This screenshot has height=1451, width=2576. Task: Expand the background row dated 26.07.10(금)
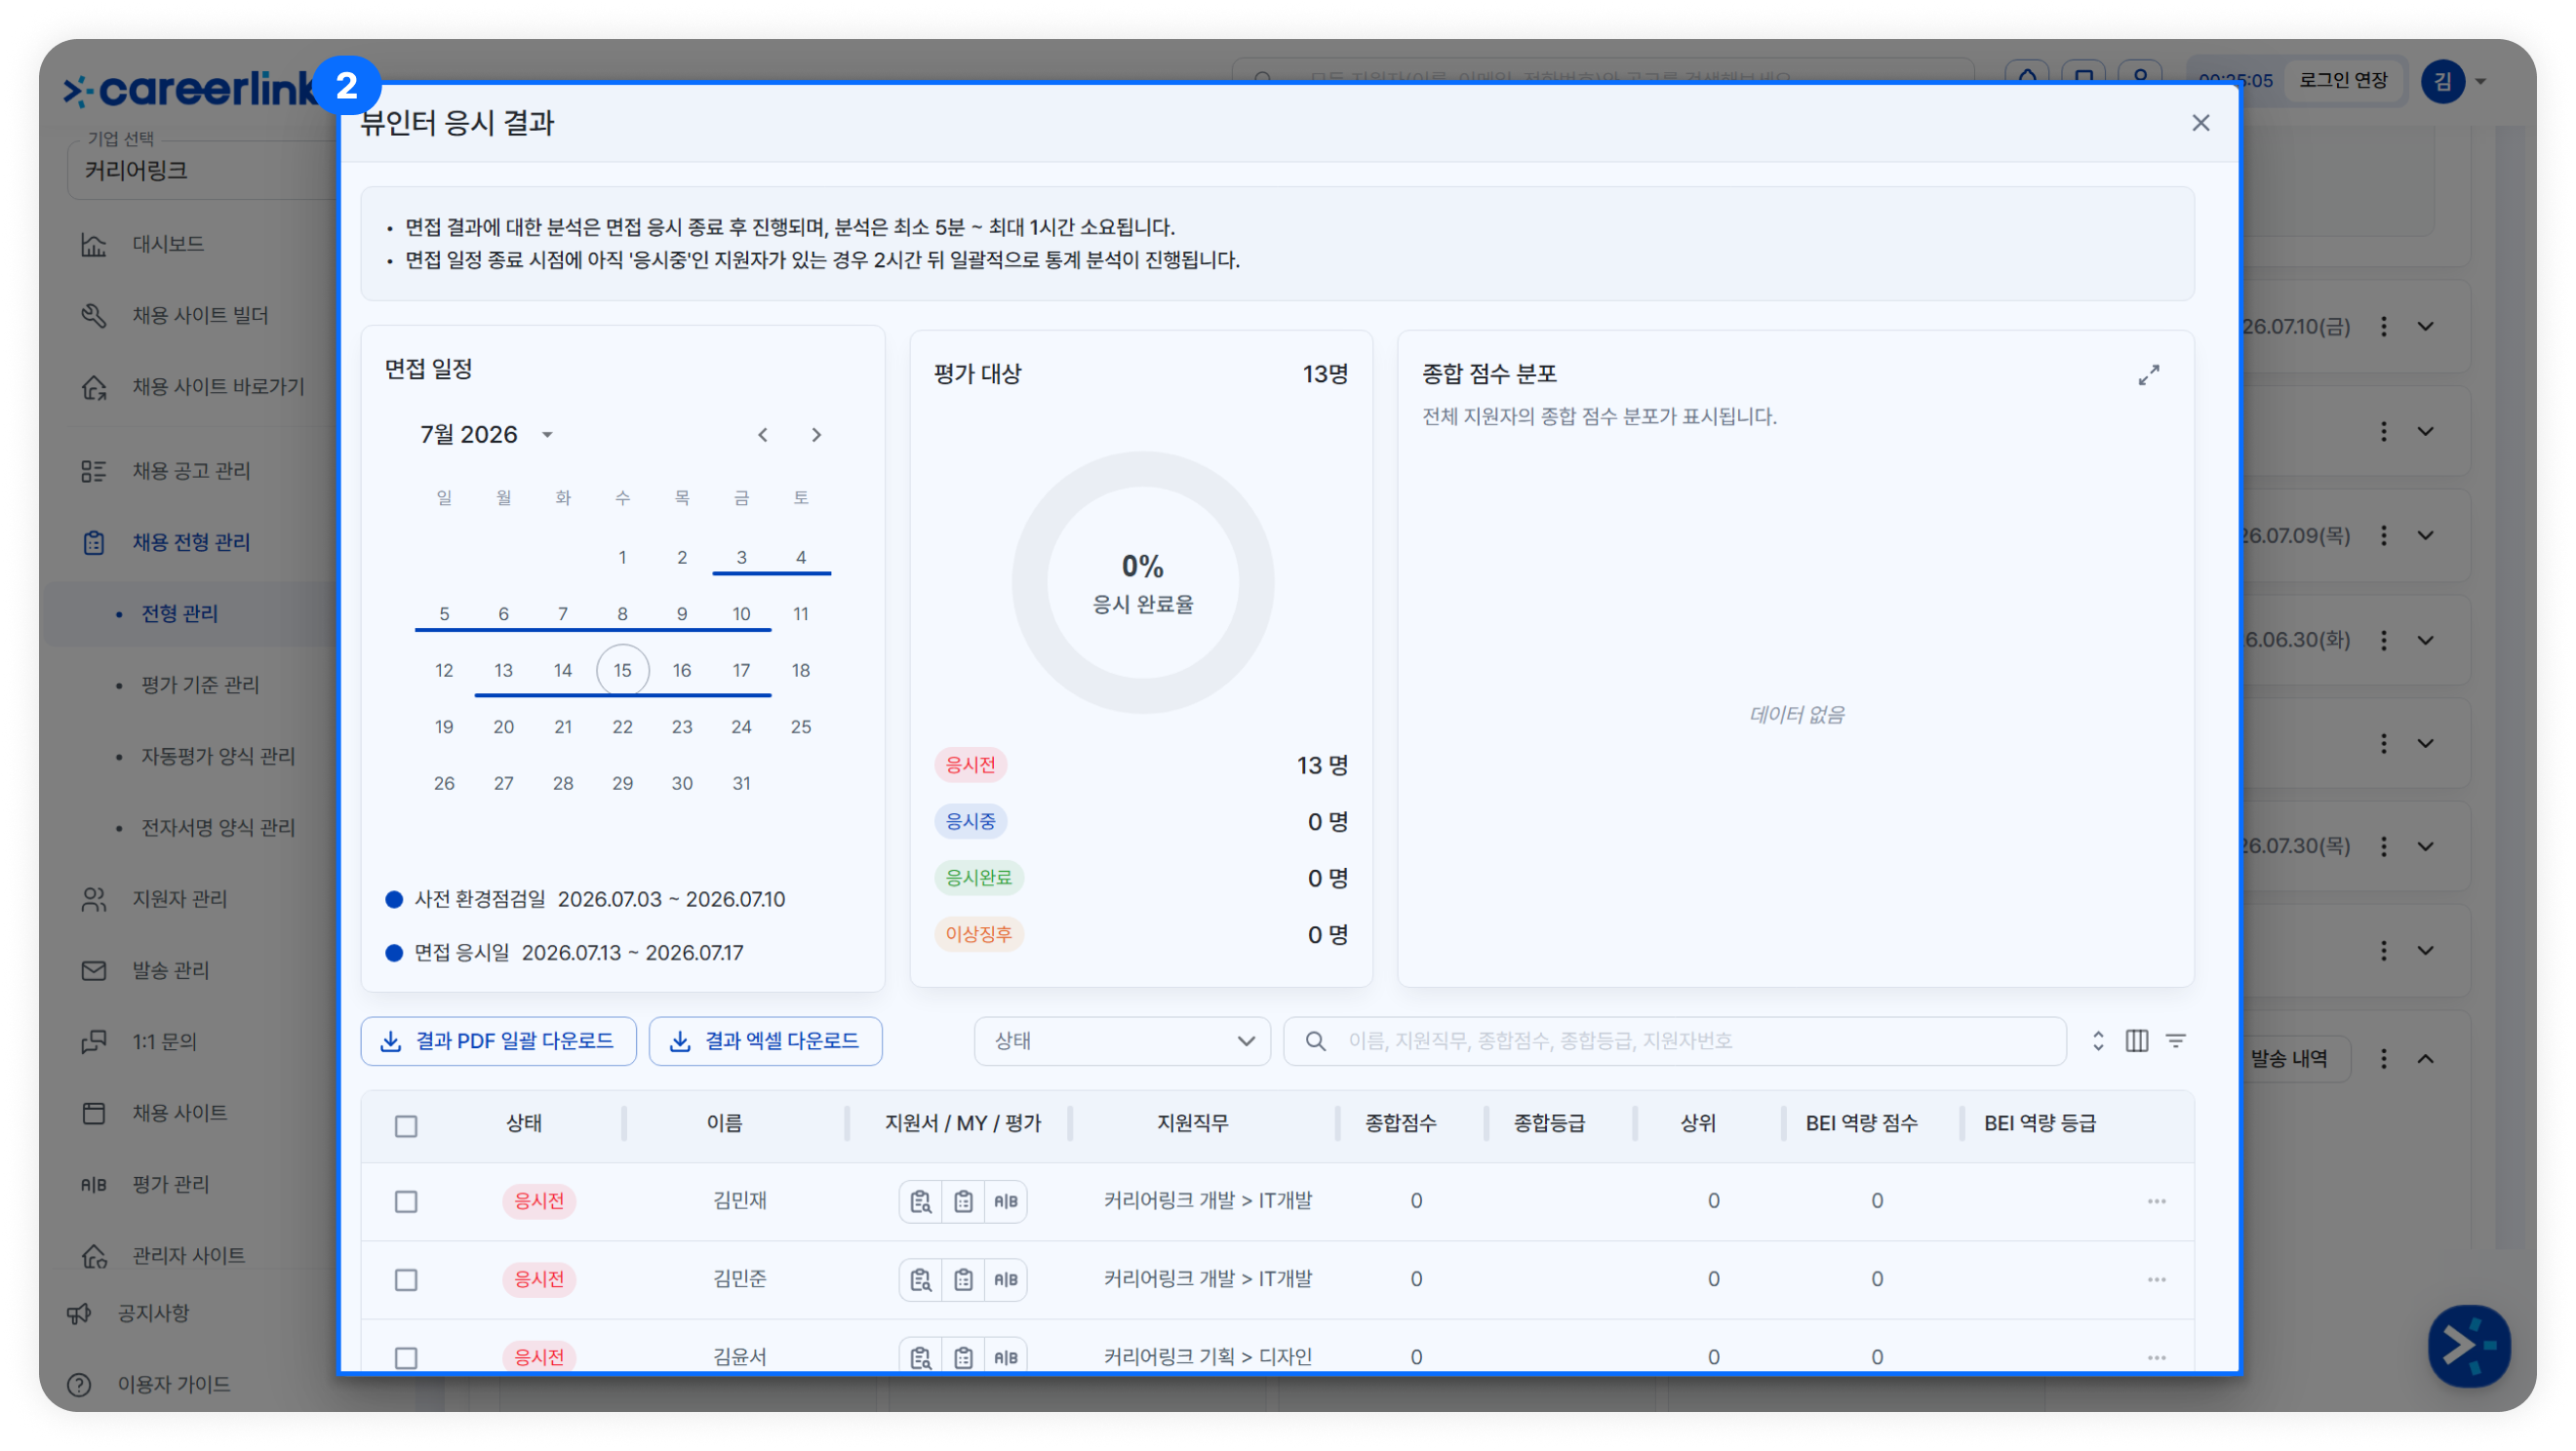click(2425, 327)
